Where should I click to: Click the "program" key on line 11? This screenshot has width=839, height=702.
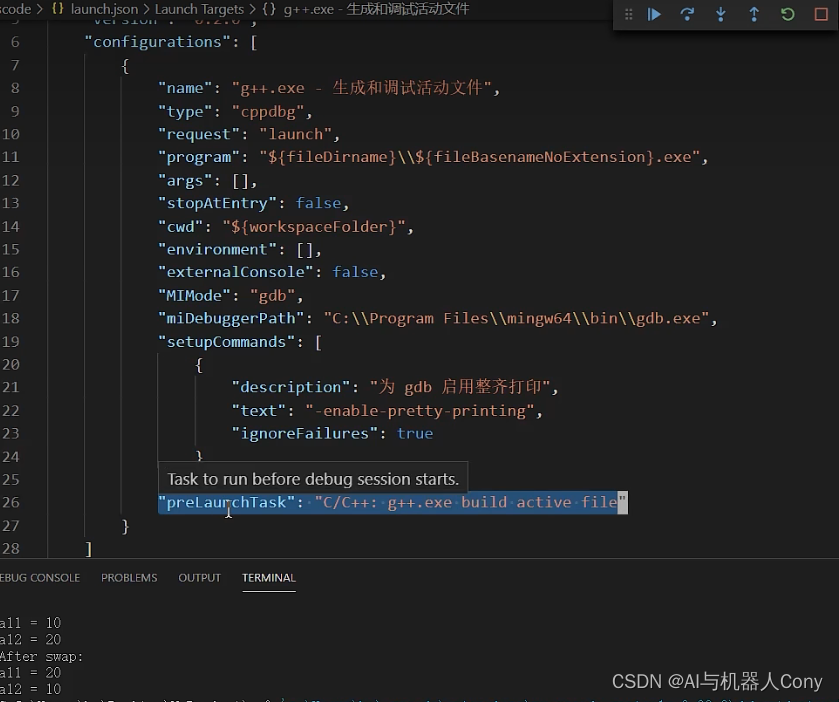coord(199,157)
